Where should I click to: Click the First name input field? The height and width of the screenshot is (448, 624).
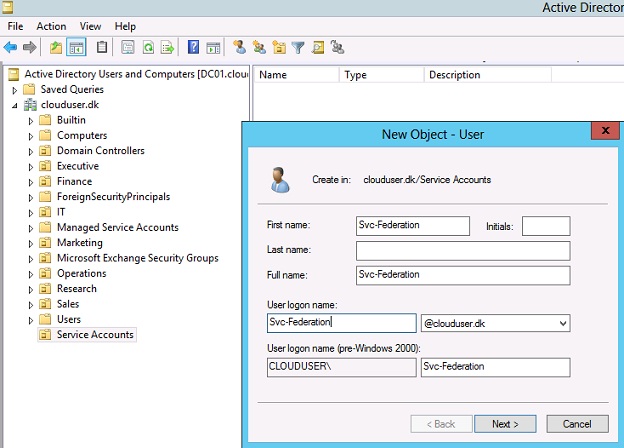413,226
